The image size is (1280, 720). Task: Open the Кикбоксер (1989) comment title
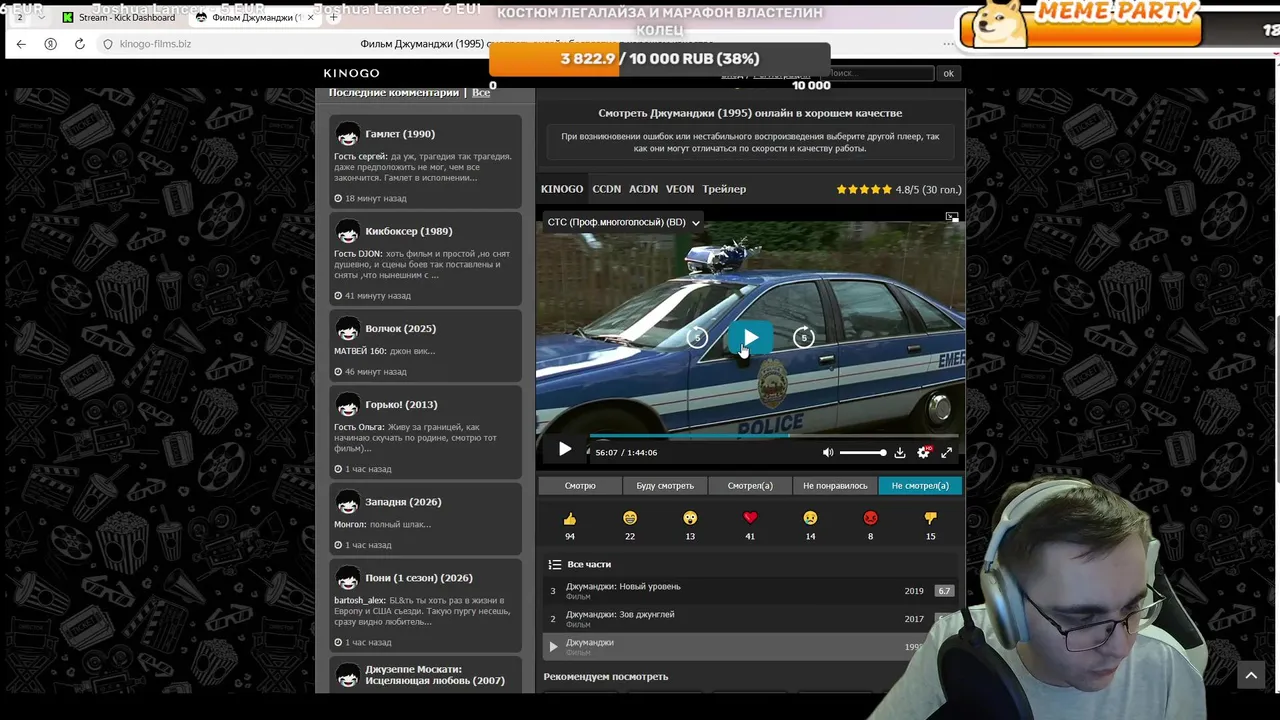(409, 231)
